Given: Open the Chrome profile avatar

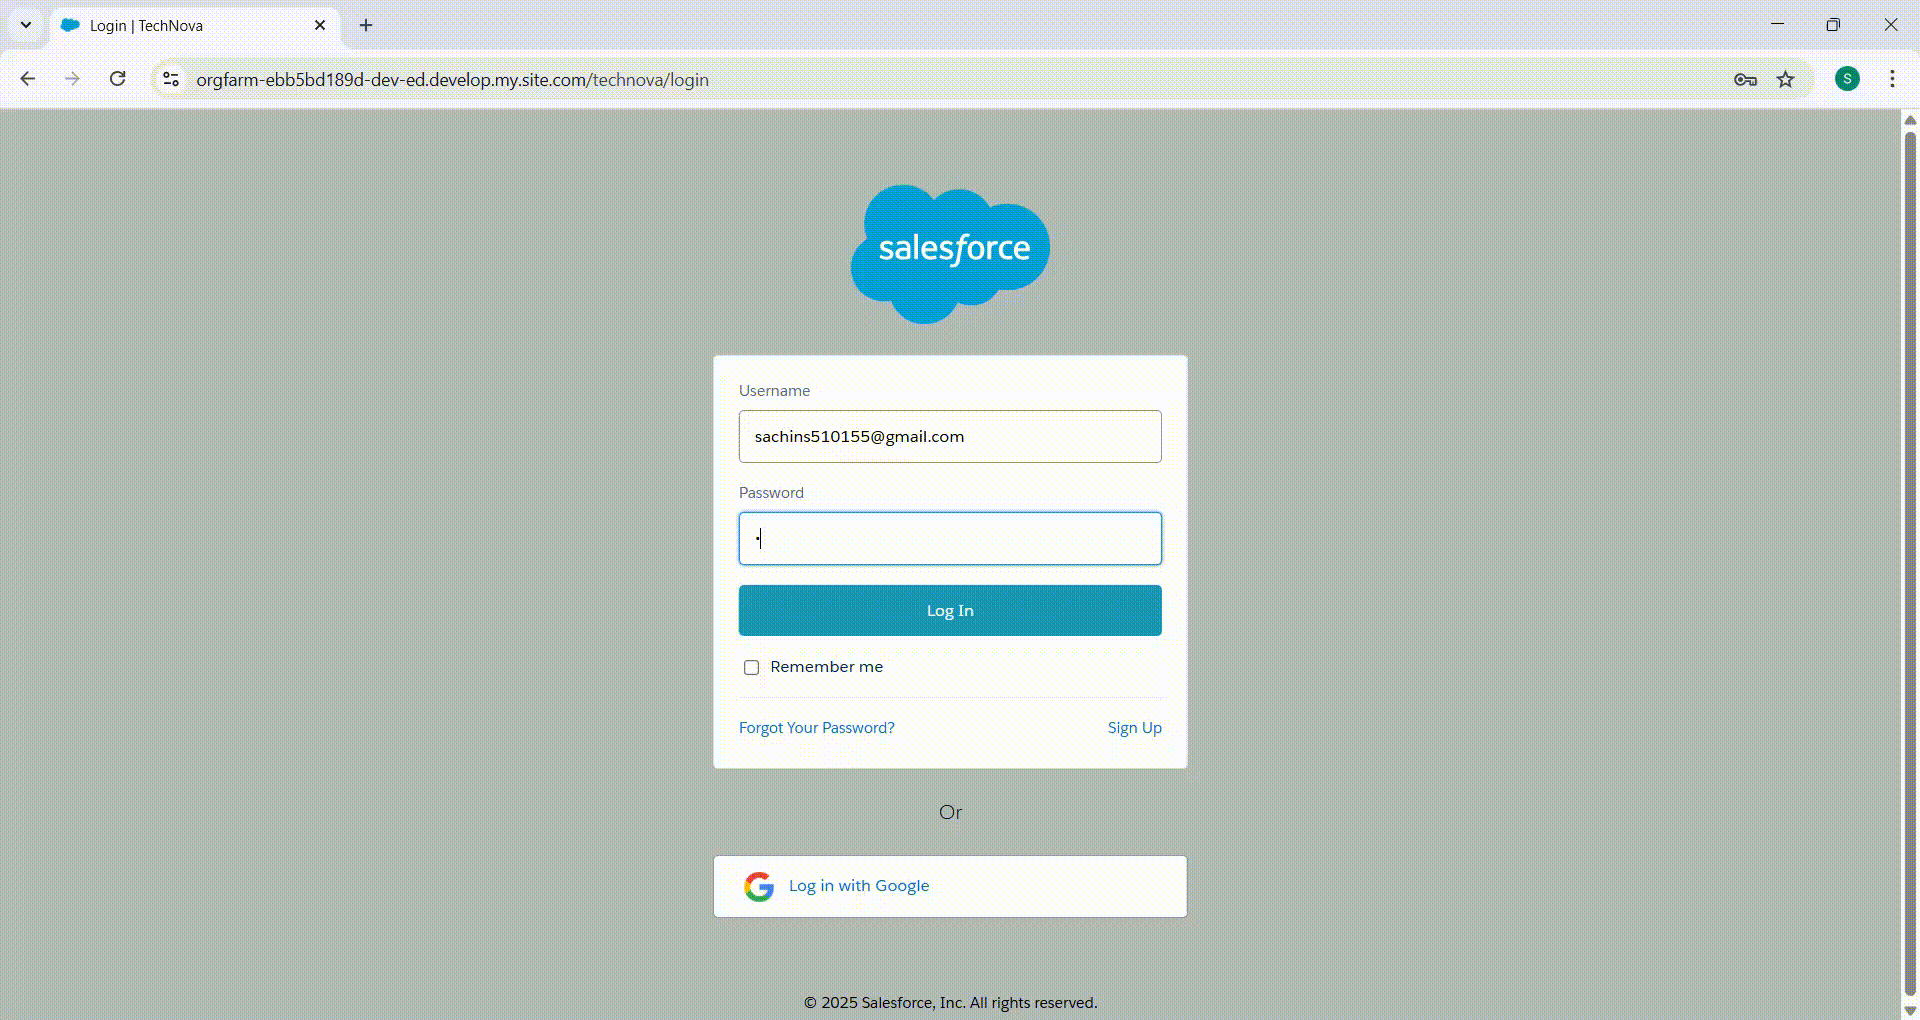Looking at the screenshot, I should [x=1847, y=79].
